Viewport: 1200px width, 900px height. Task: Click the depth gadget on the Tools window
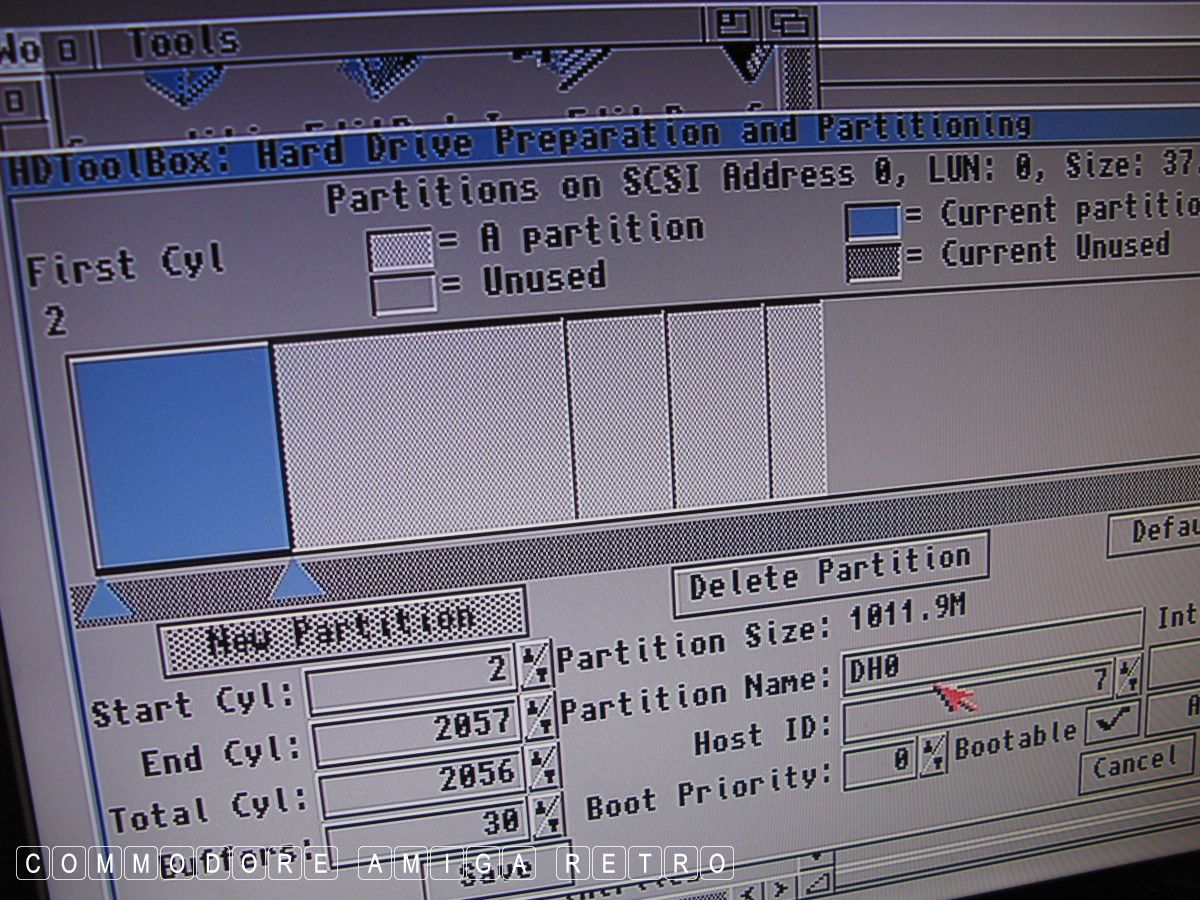(x=790, y=22)
